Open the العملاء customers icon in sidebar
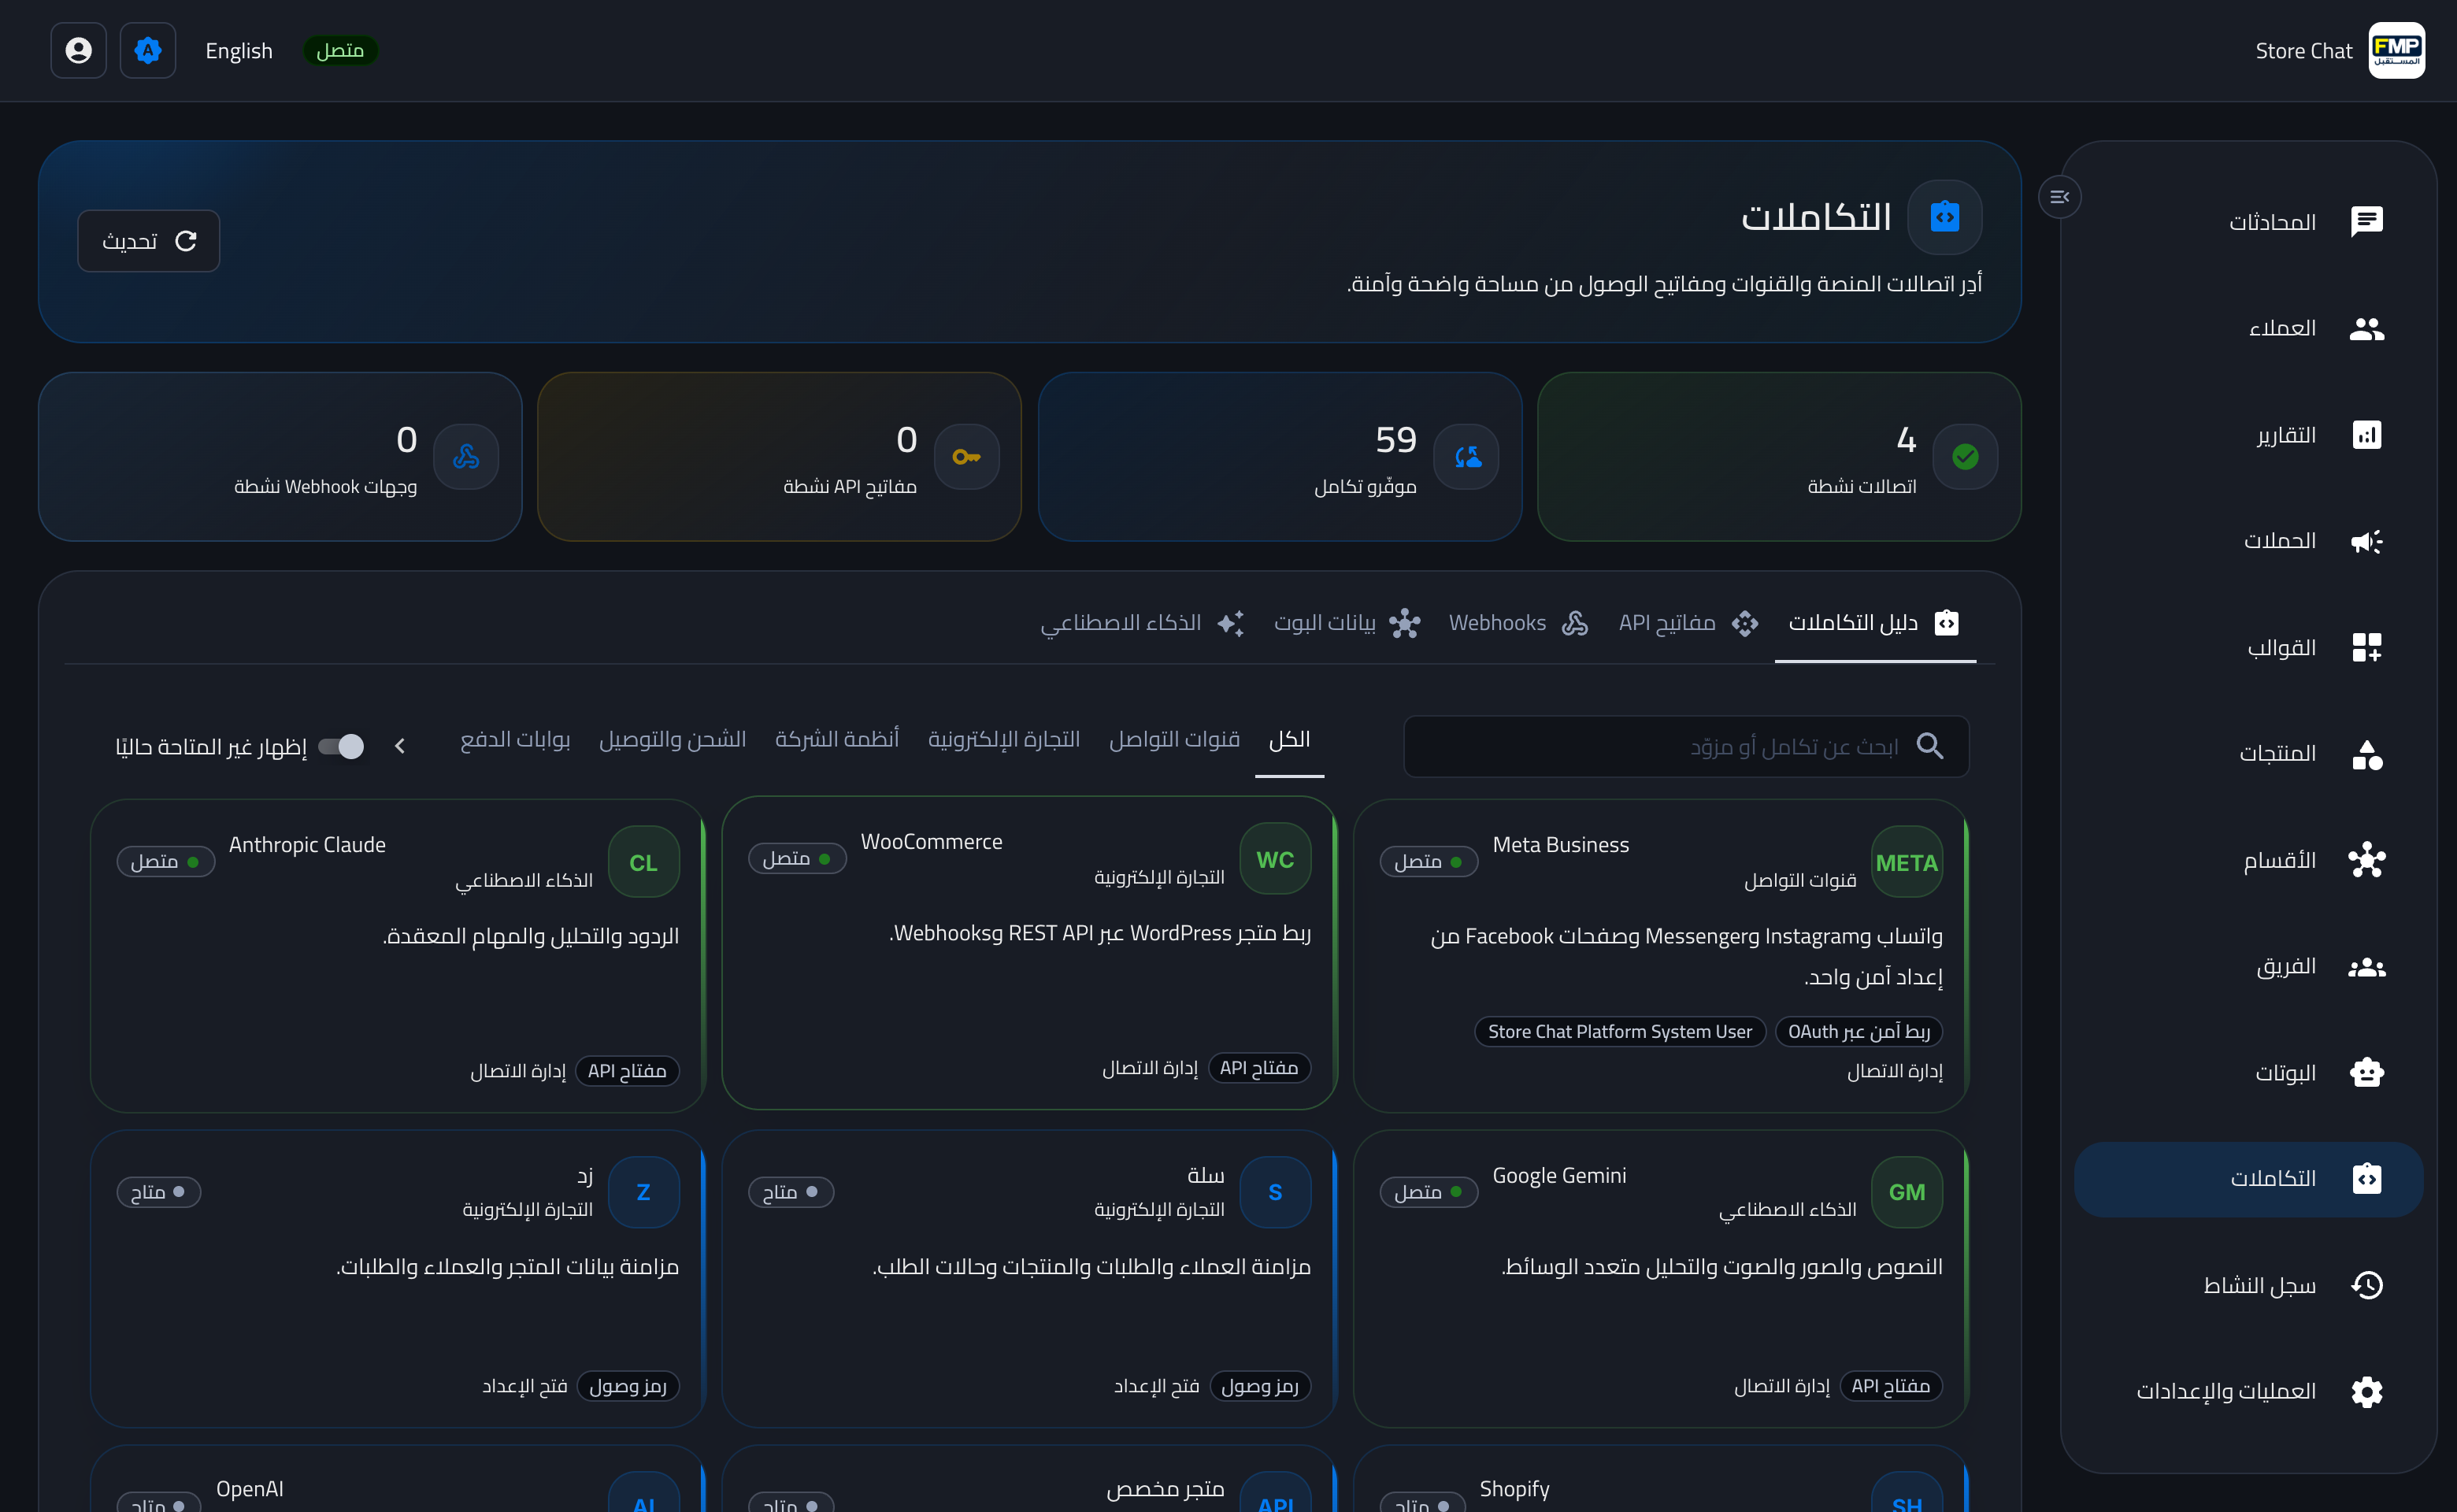This screenshot has height=1512, width=2457. pos(2366,328)
